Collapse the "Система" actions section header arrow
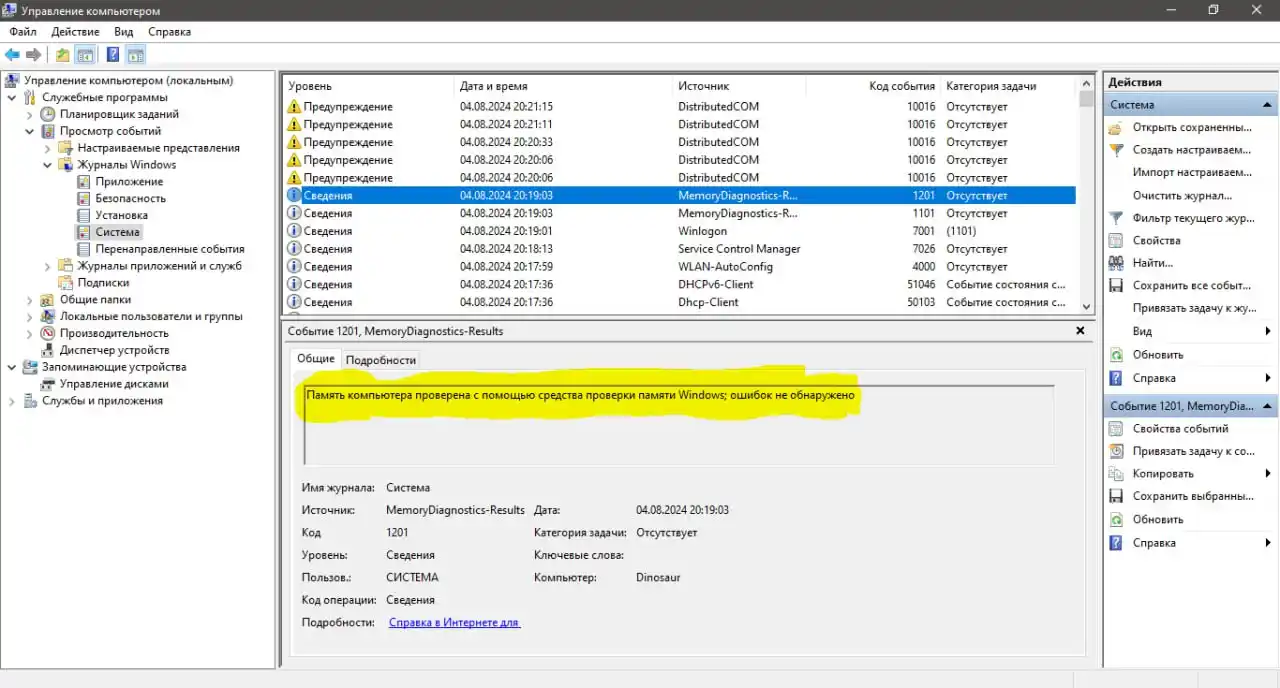 [x=1267, y=105]
